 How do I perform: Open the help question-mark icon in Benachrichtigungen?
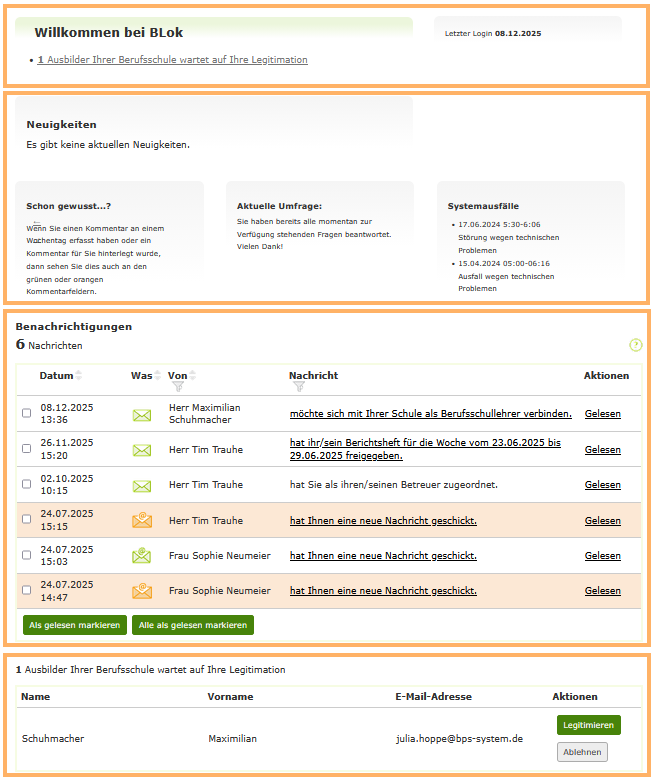click(635, 345)
